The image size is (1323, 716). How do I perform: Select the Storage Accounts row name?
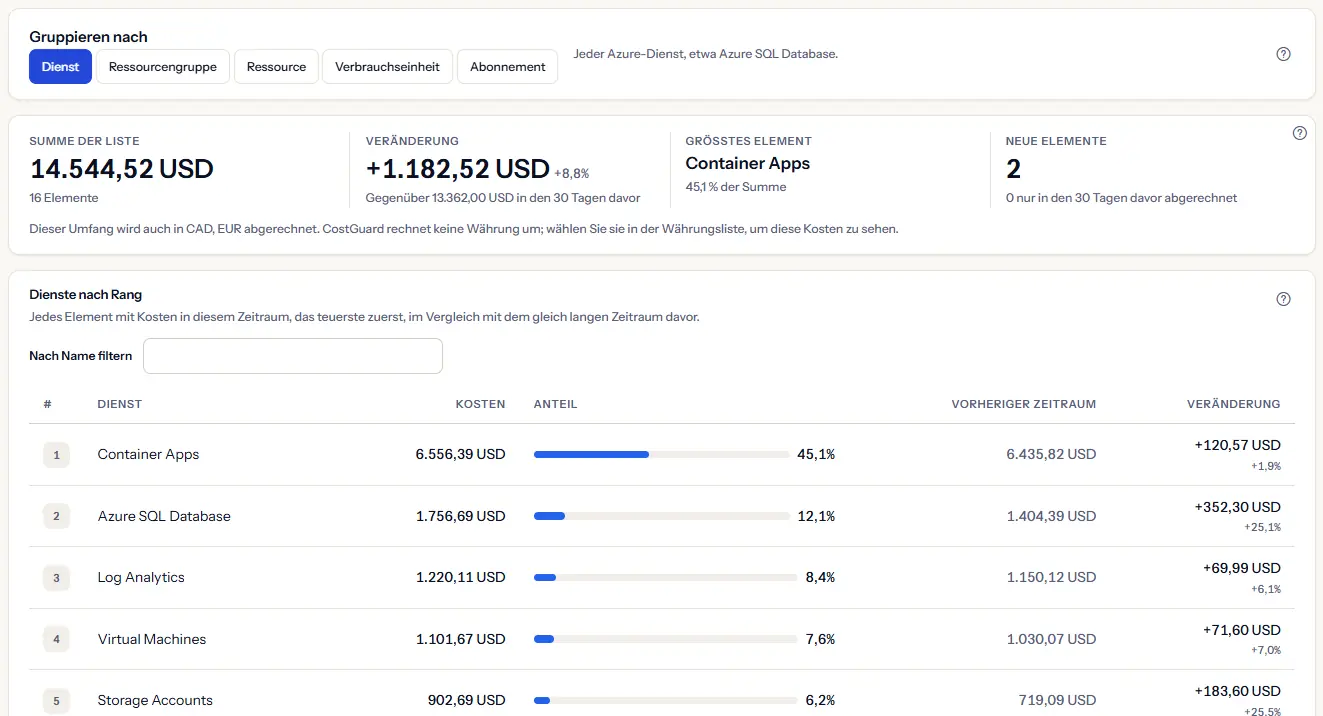[x=155, y=700]
